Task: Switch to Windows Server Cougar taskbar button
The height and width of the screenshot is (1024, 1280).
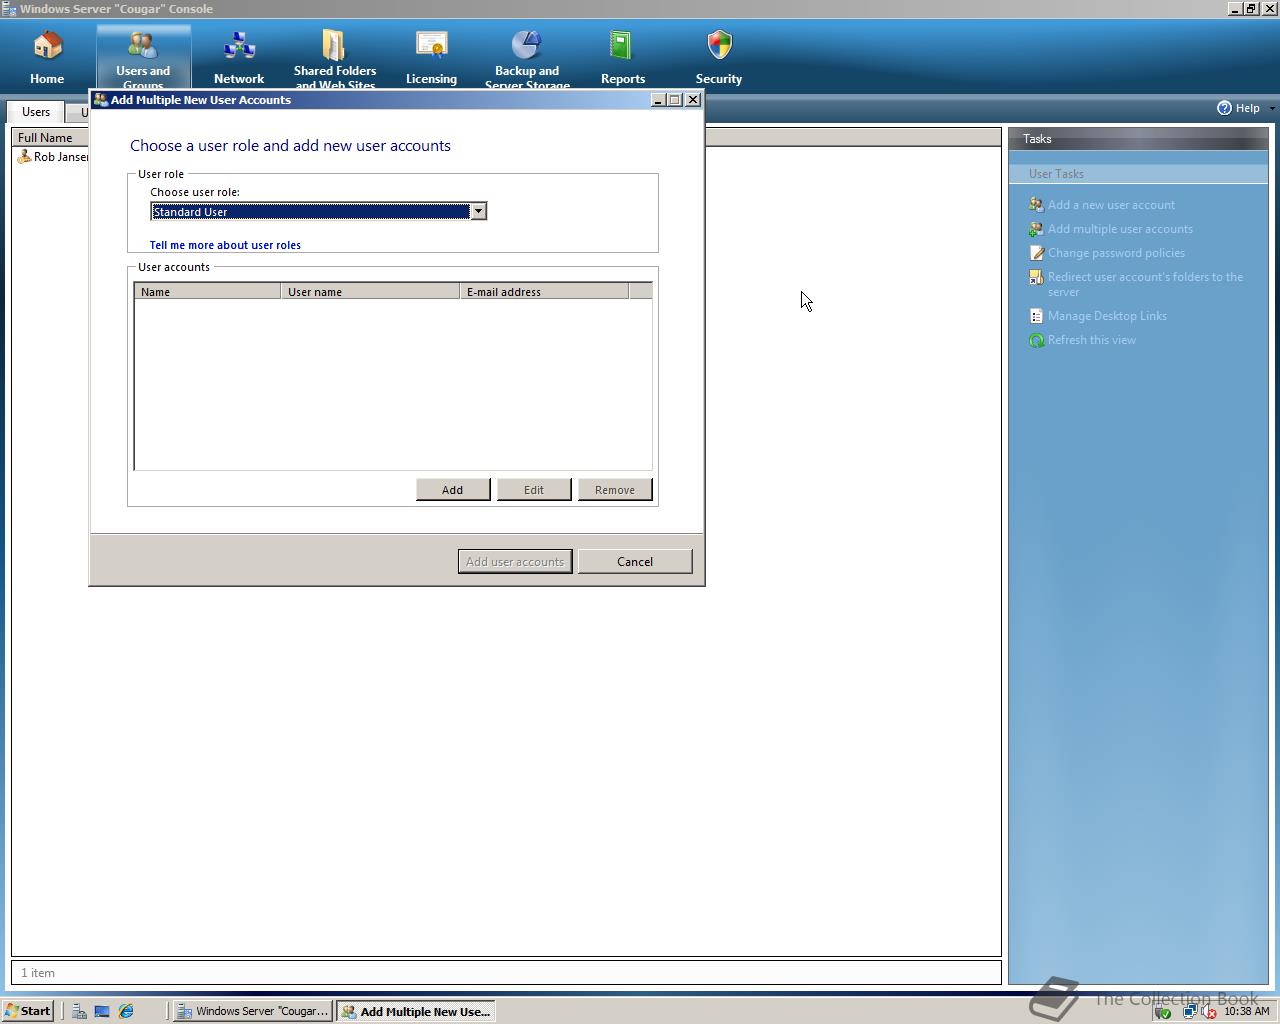Action: (x=252, y=1011)
